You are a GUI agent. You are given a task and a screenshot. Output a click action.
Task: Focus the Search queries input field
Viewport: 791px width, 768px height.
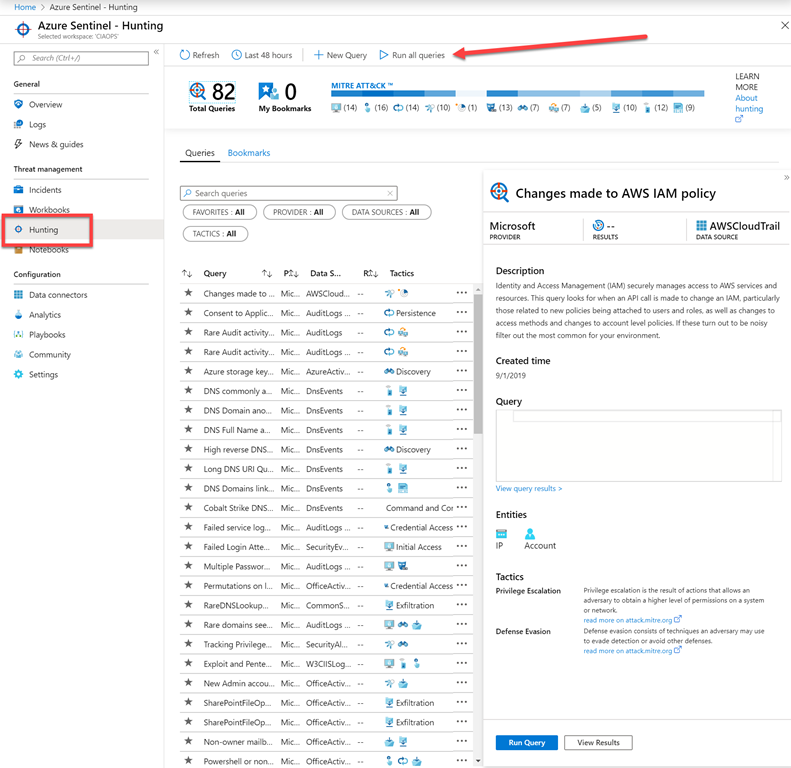coord(288,193)
